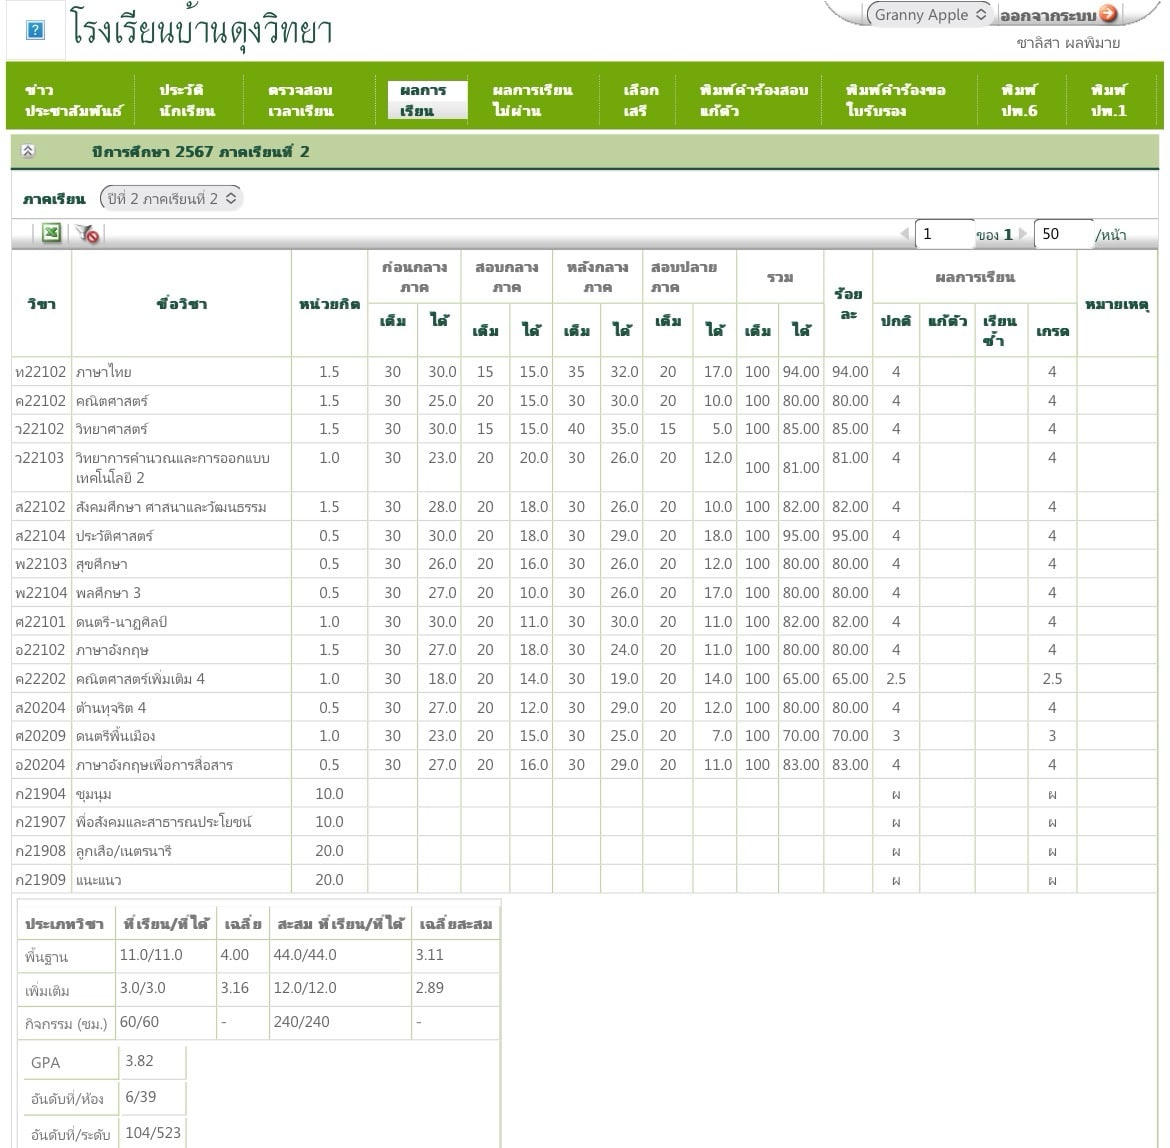This screenshot has width=1170, height=1148.
Task: Open the ข่าวประชาสัมพันธ์ menu
Action: click(72, 100)
